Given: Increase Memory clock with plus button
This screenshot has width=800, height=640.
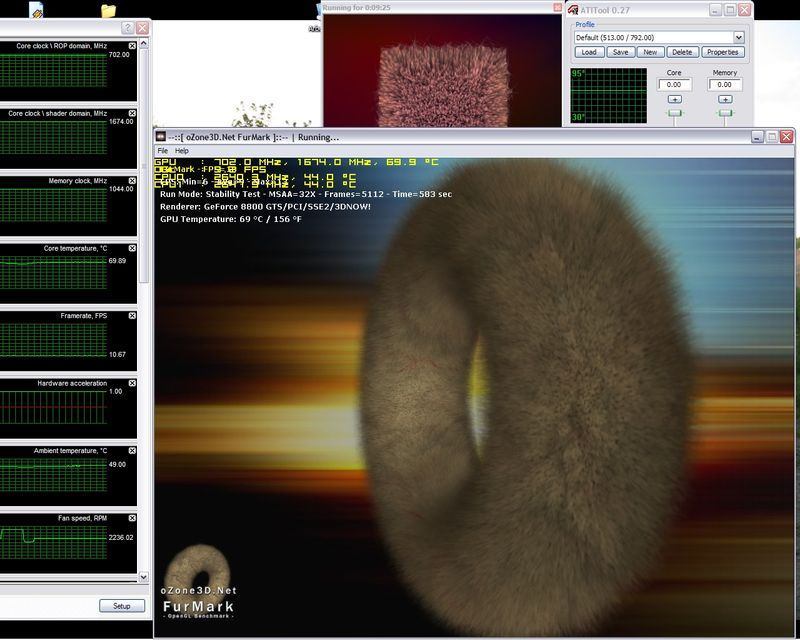Looking at the screenshot, I should pos(725,99).
